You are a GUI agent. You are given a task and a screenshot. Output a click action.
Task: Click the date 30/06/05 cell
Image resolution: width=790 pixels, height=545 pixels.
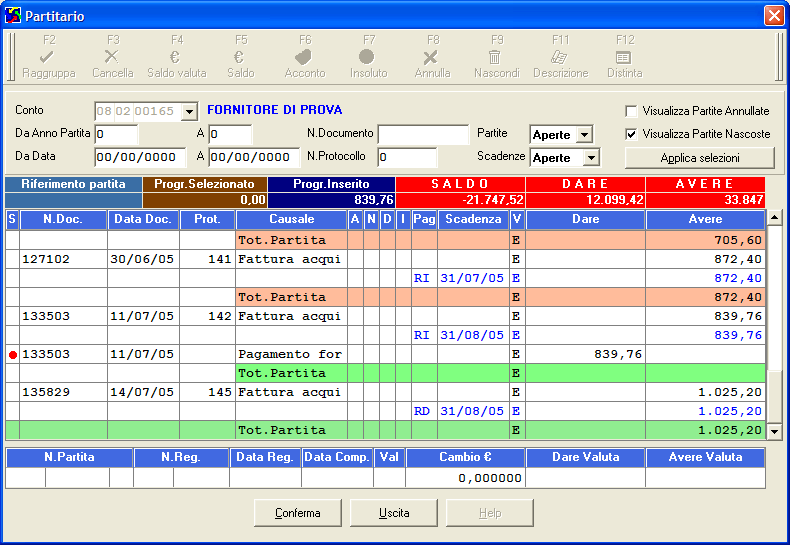pyautogui.click(x=143, y=259)
